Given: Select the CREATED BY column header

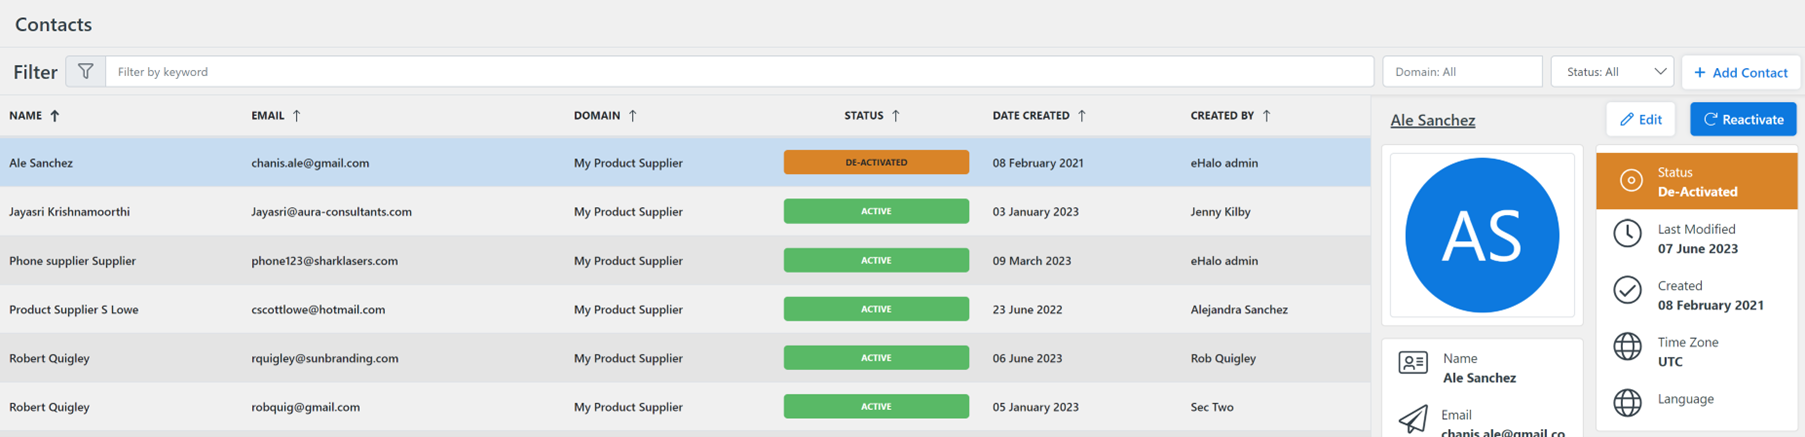Looking at the screenshot, I should 1222,116.
